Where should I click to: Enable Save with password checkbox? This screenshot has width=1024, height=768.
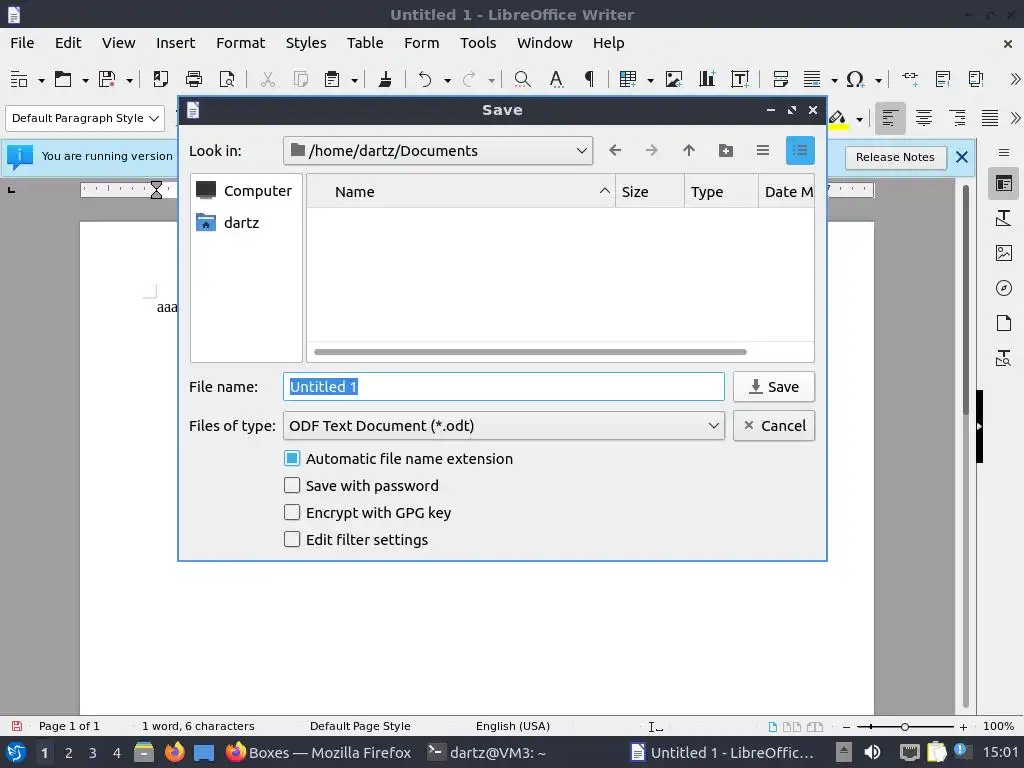click(x=292, y=485)
